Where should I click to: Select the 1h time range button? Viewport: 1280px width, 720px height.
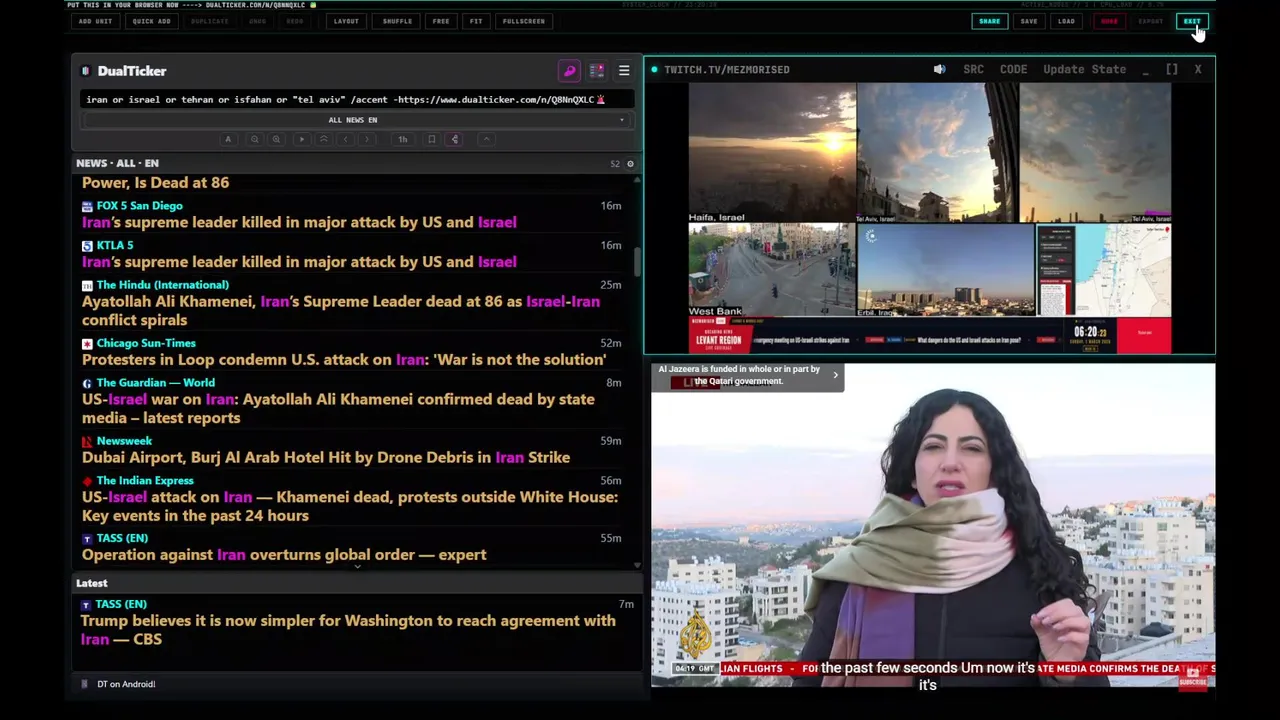[403, 139]
